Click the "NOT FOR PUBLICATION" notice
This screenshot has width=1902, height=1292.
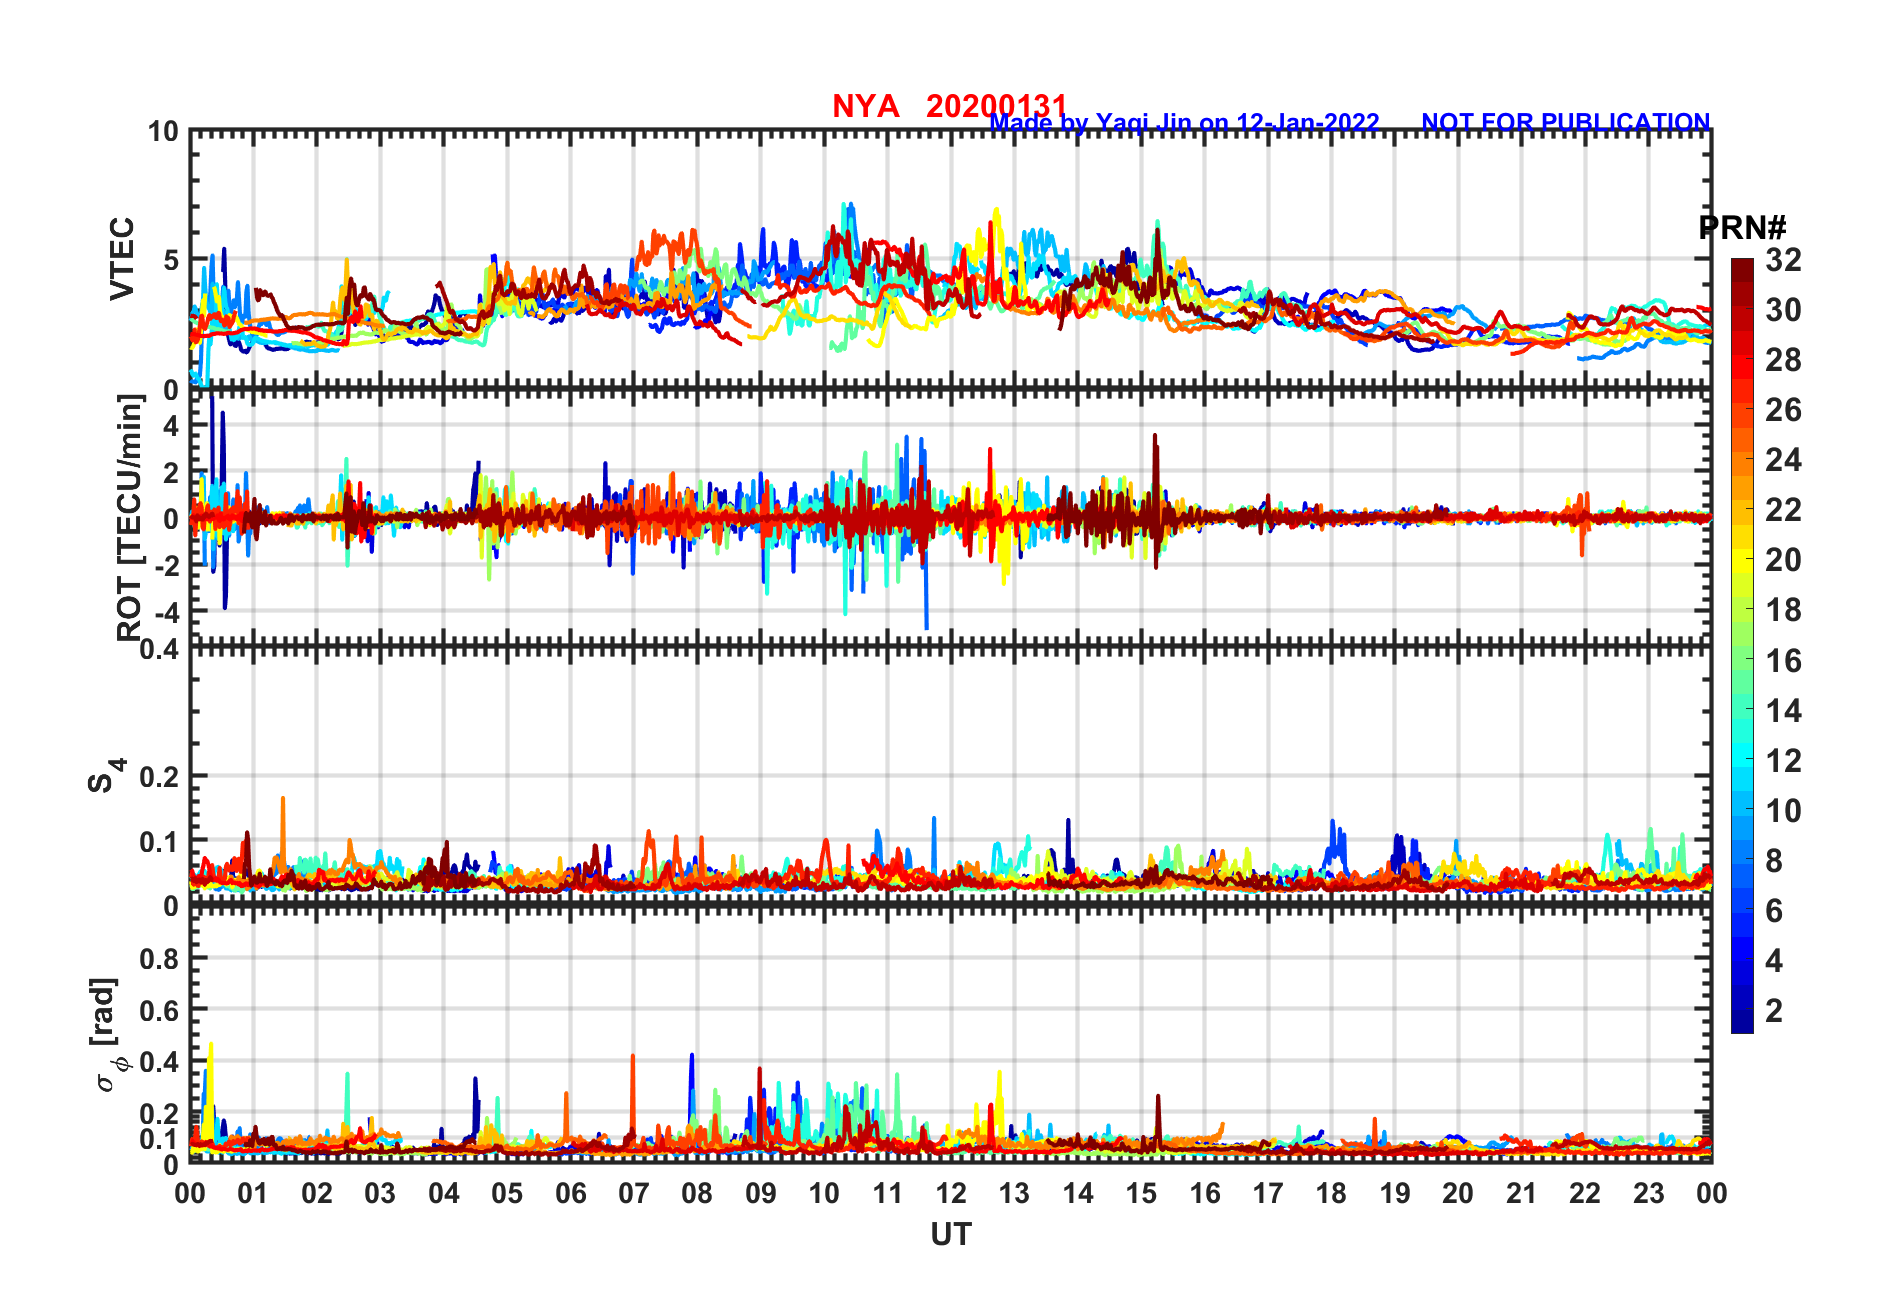coord(1566,122)
